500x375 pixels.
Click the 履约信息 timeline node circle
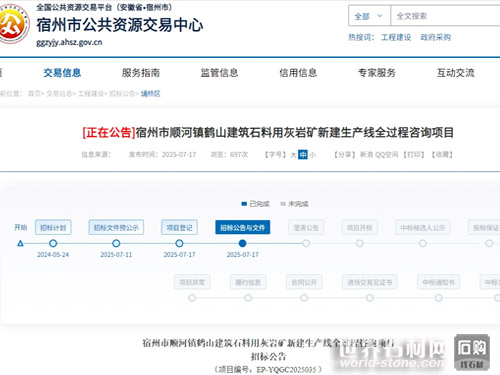click(x=248, y=298)
